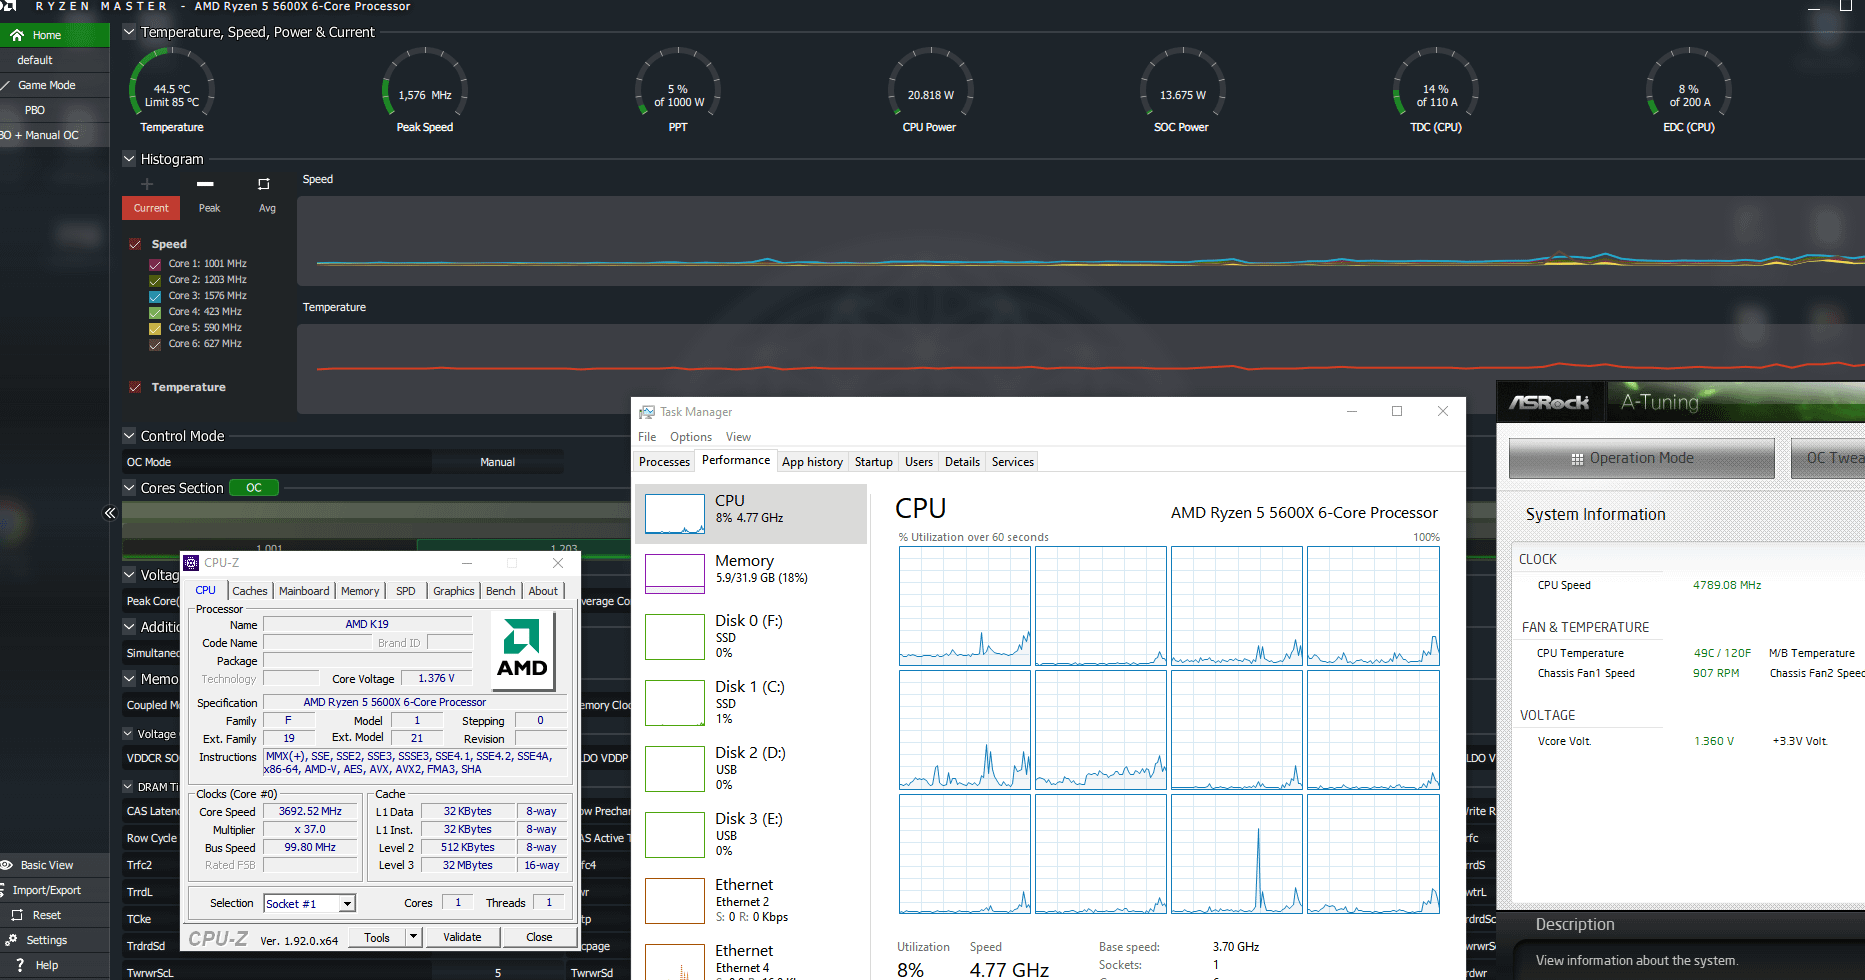Collapse the Cores Section expander
Image resolution: width=1865 pixels, height=980 pixels.
(129, 487)
